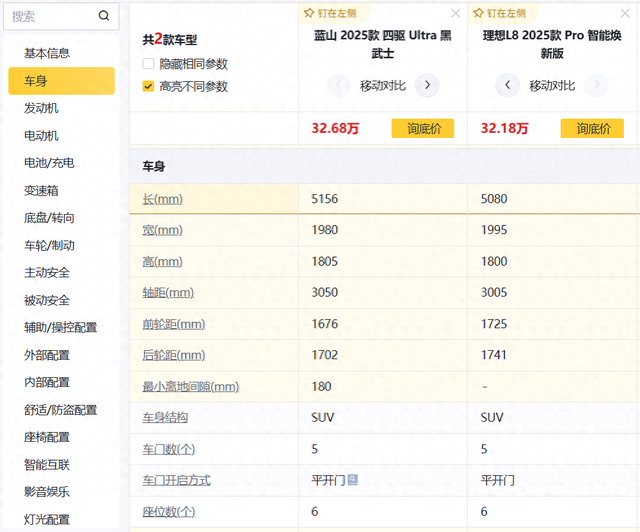Image resolution: width=640 pixels, height=532 pixels.
Task: Jump to the 车轮/制动 section
Action: click(x=49, y=245)
